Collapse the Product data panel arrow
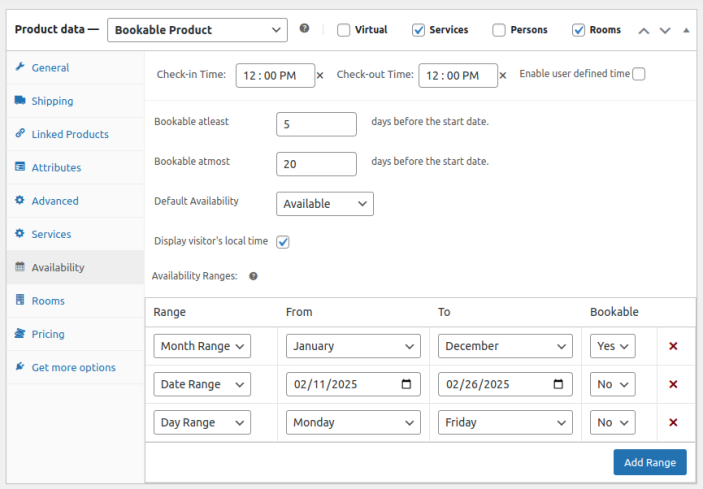The height and width of the screenshot is (489, 703). (686, 30)
